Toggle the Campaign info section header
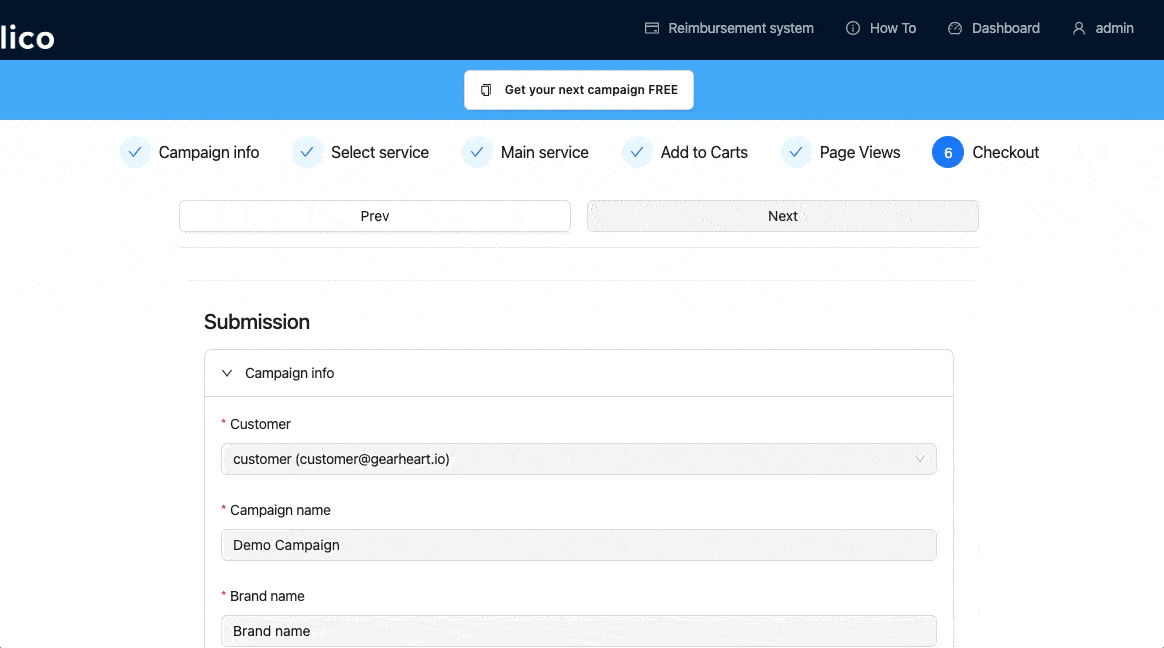The image size is (1164, 648). [579, 373]
